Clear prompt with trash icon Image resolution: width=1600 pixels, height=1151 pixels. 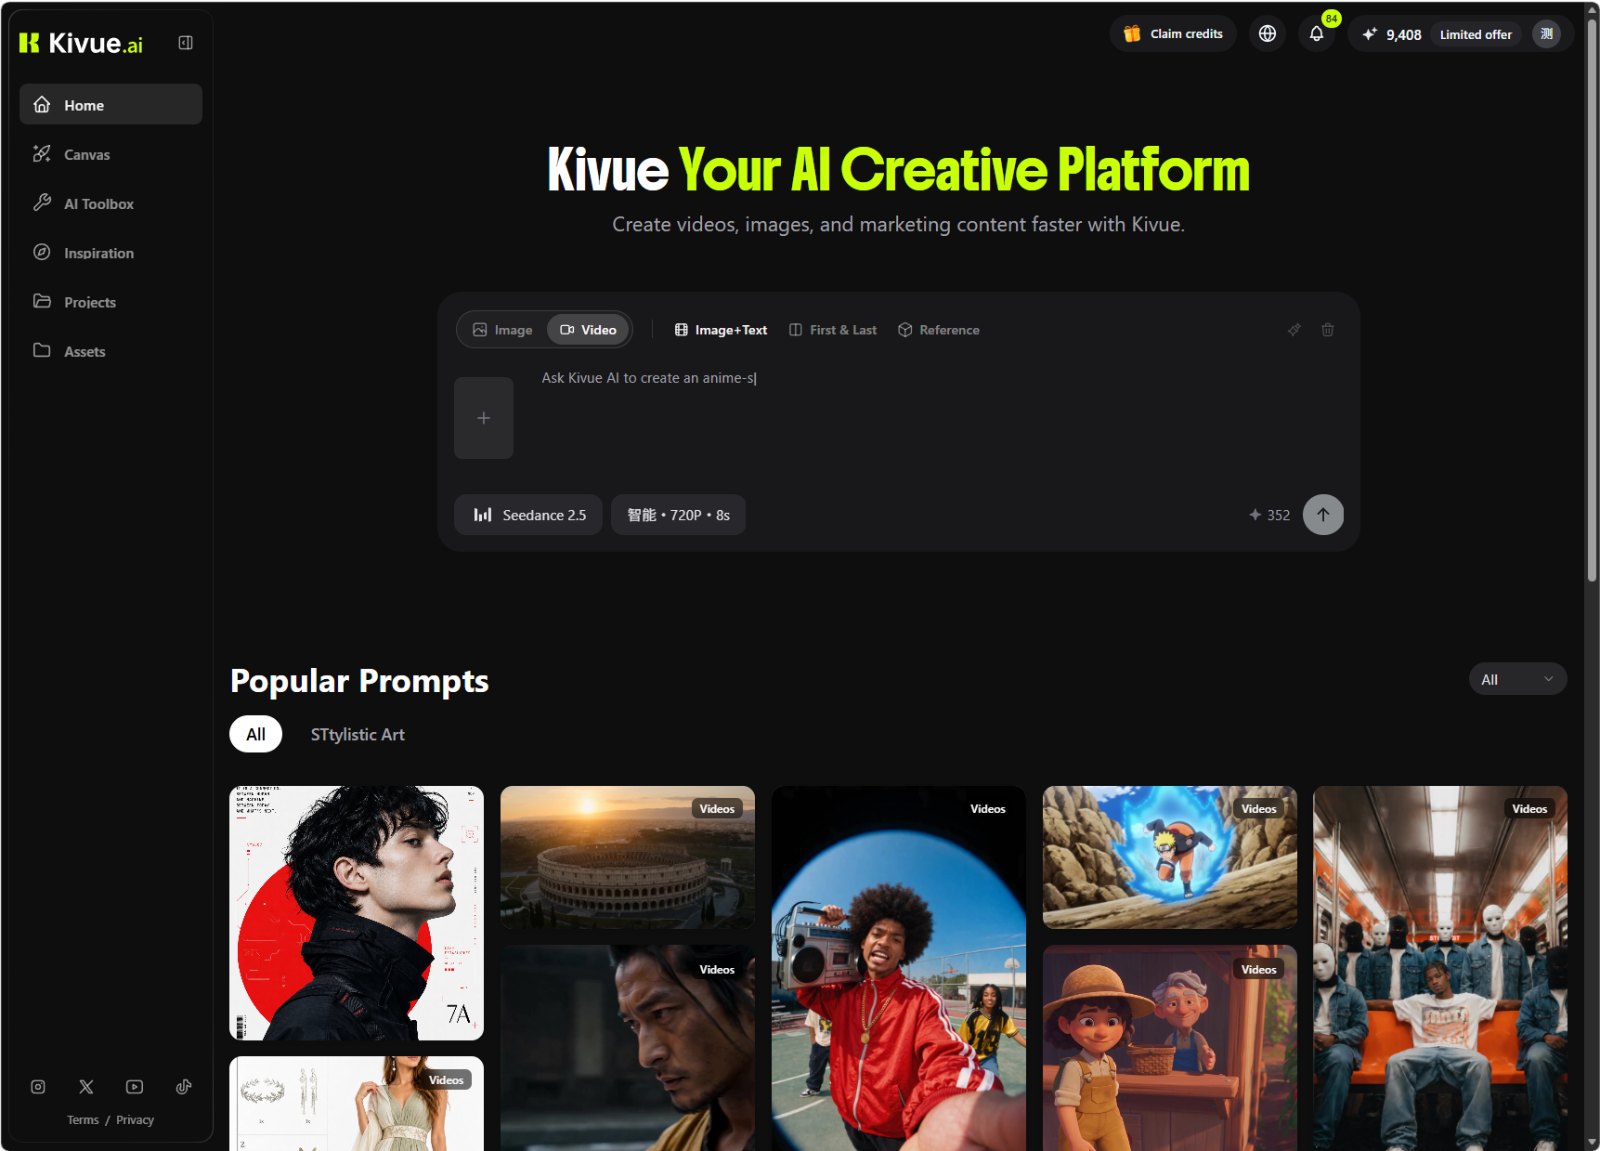[1328, 330]
